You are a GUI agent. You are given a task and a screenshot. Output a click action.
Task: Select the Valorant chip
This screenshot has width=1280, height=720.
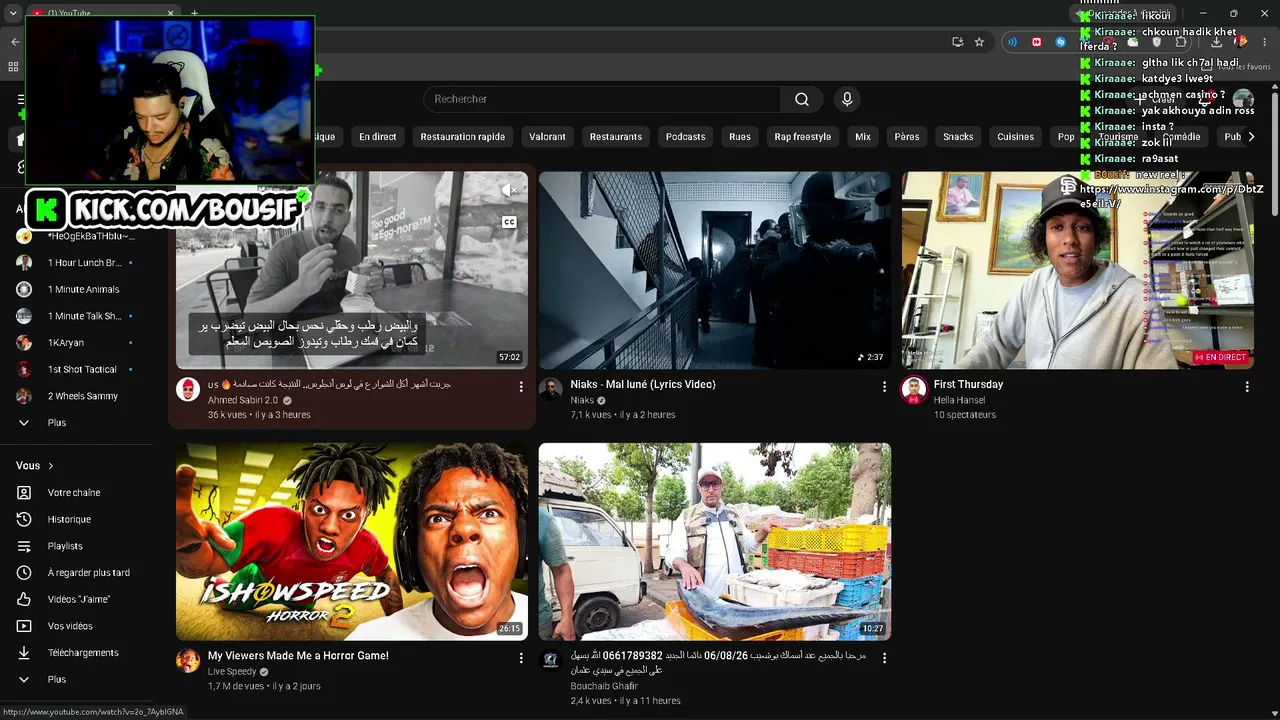(547, 137)
